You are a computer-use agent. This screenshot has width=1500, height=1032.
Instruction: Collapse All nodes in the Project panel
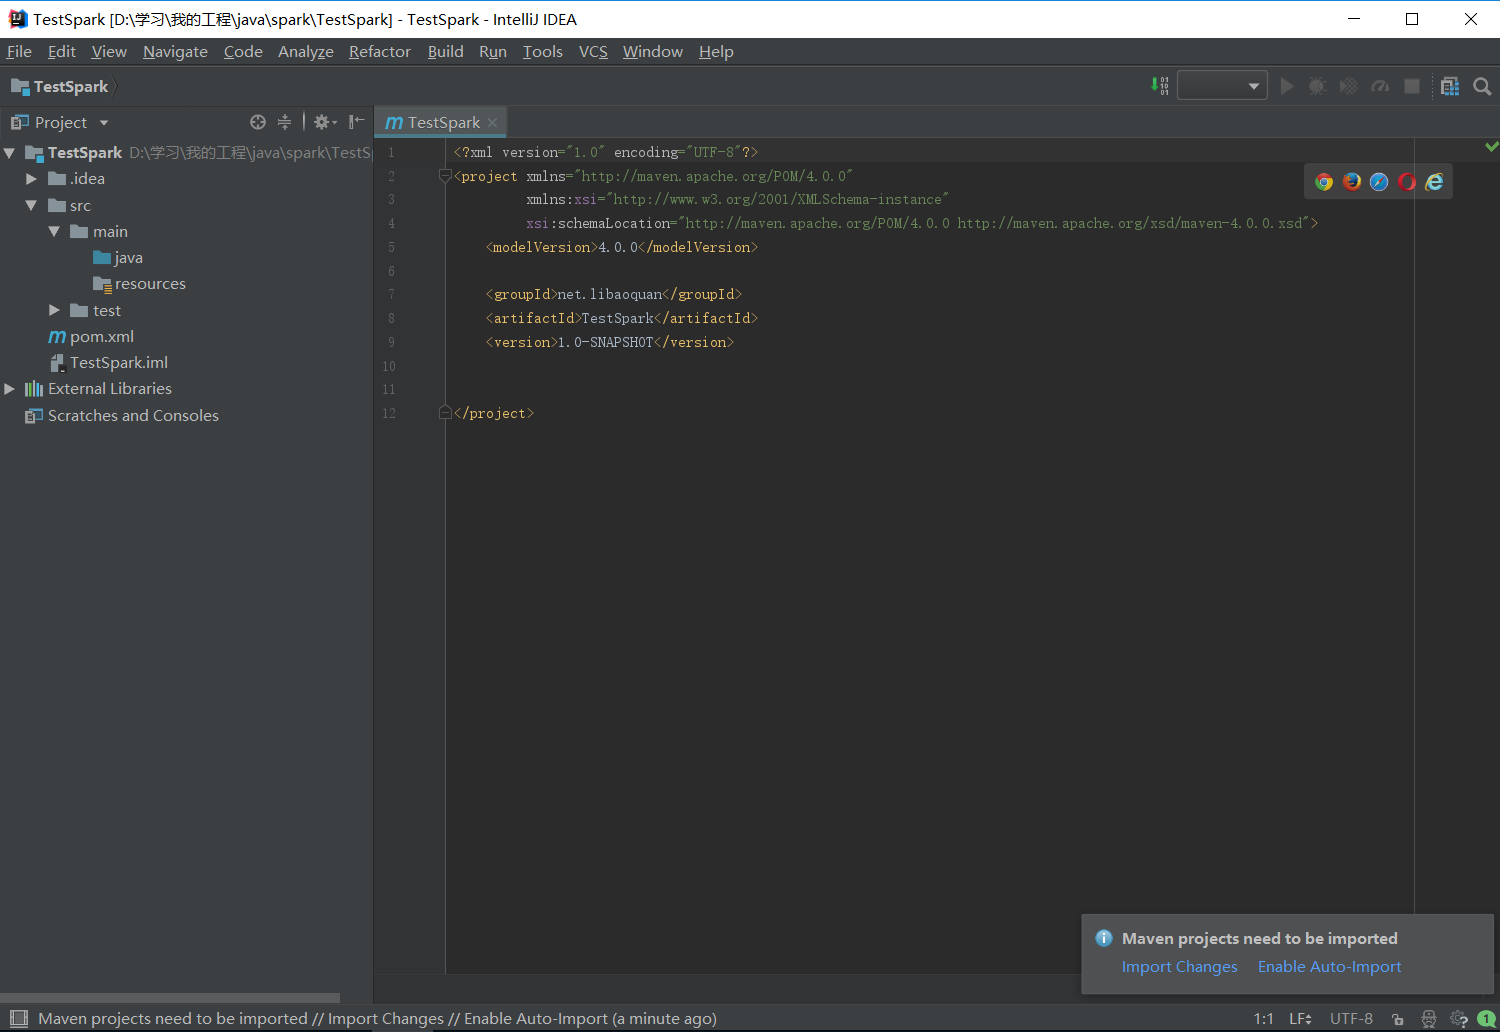tap(284, 121)
